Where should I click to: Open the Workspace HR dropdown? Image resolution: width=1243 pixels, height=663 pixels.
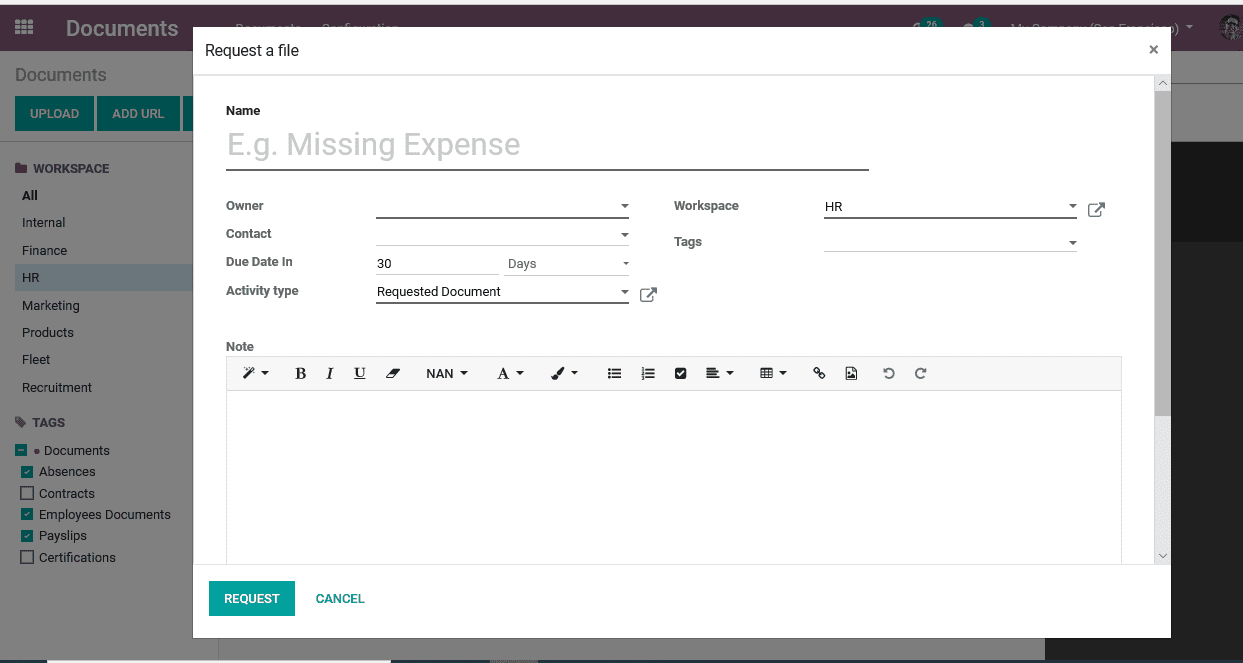pos(950,207)
